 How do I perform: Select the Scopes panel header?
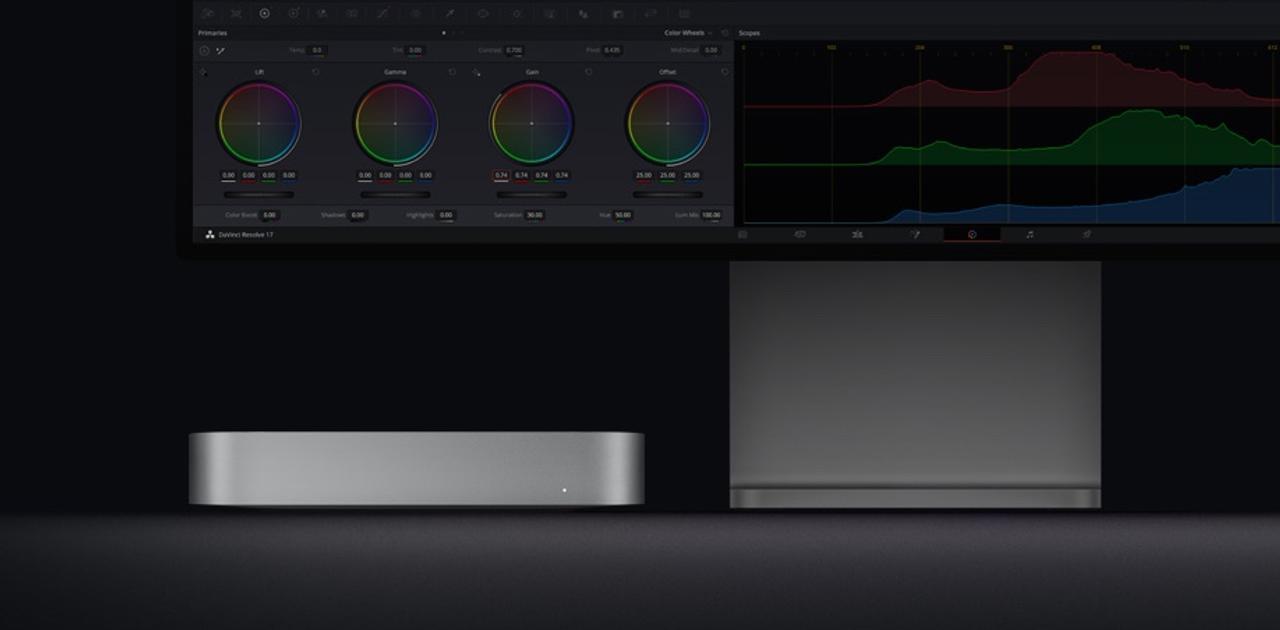point(750,33)
